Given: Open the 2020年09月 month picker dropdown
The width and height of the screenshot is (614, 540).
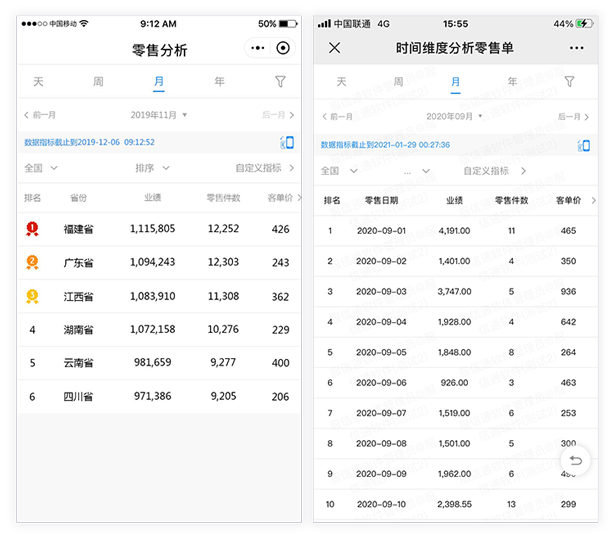Looking at the screenshot, I should [454, 117].
